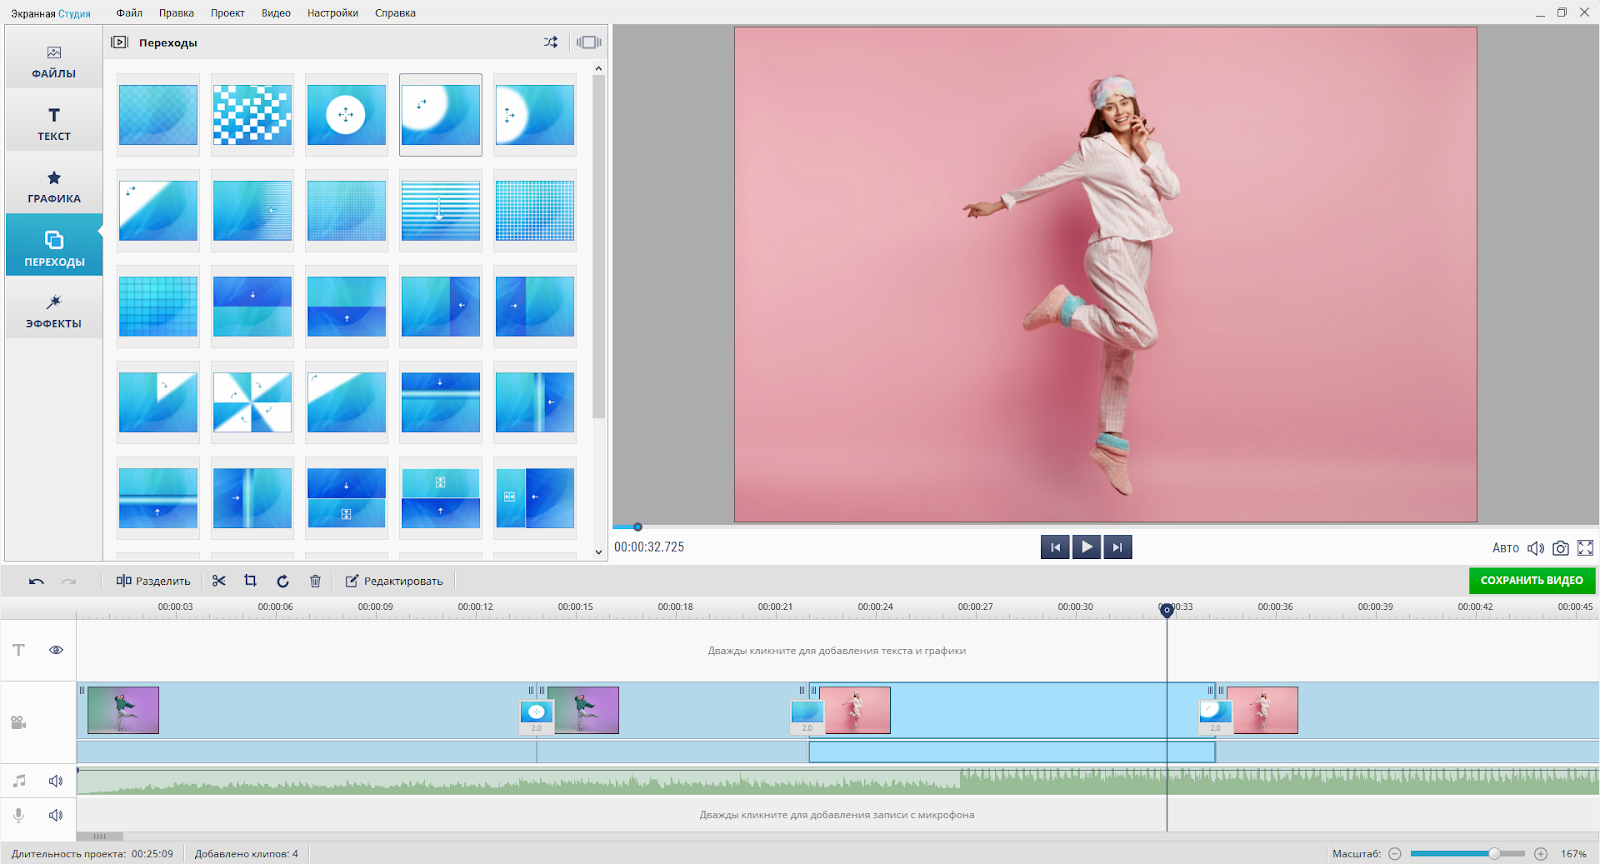Click the apply-to-all transitions icon
Image resolution: width=1600 pixels, height=864 pixels.
click(589, 42)
